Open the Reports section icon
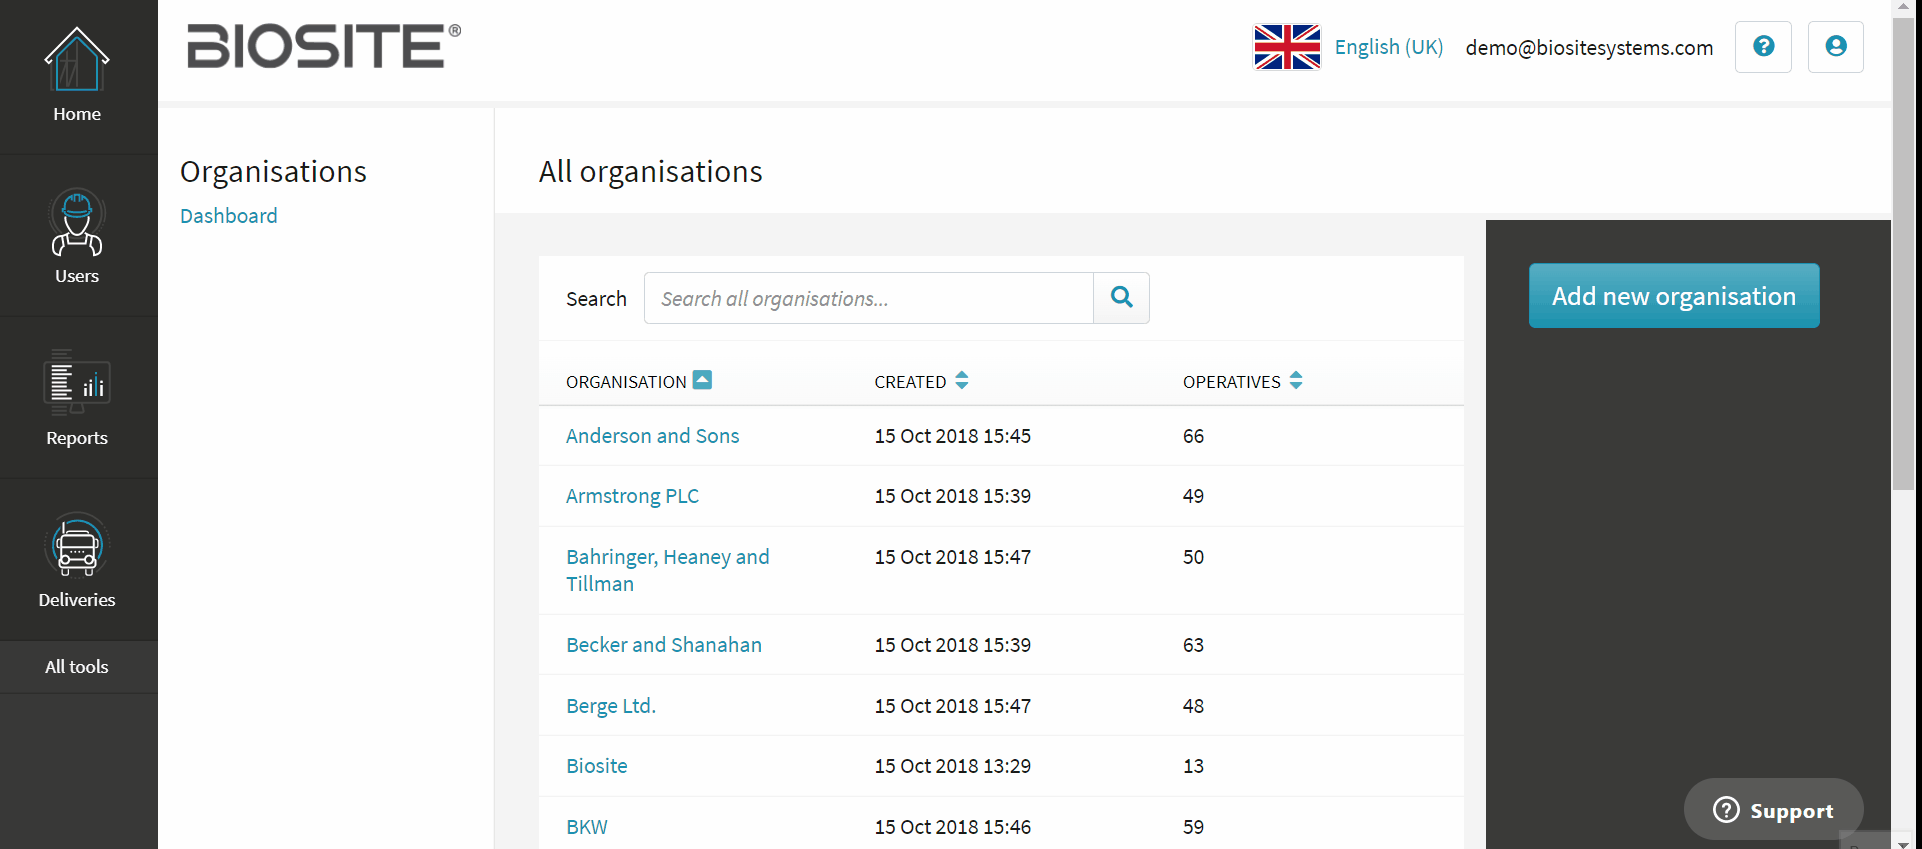Viewport: 1922px width, 849px height. pos(77,381)
